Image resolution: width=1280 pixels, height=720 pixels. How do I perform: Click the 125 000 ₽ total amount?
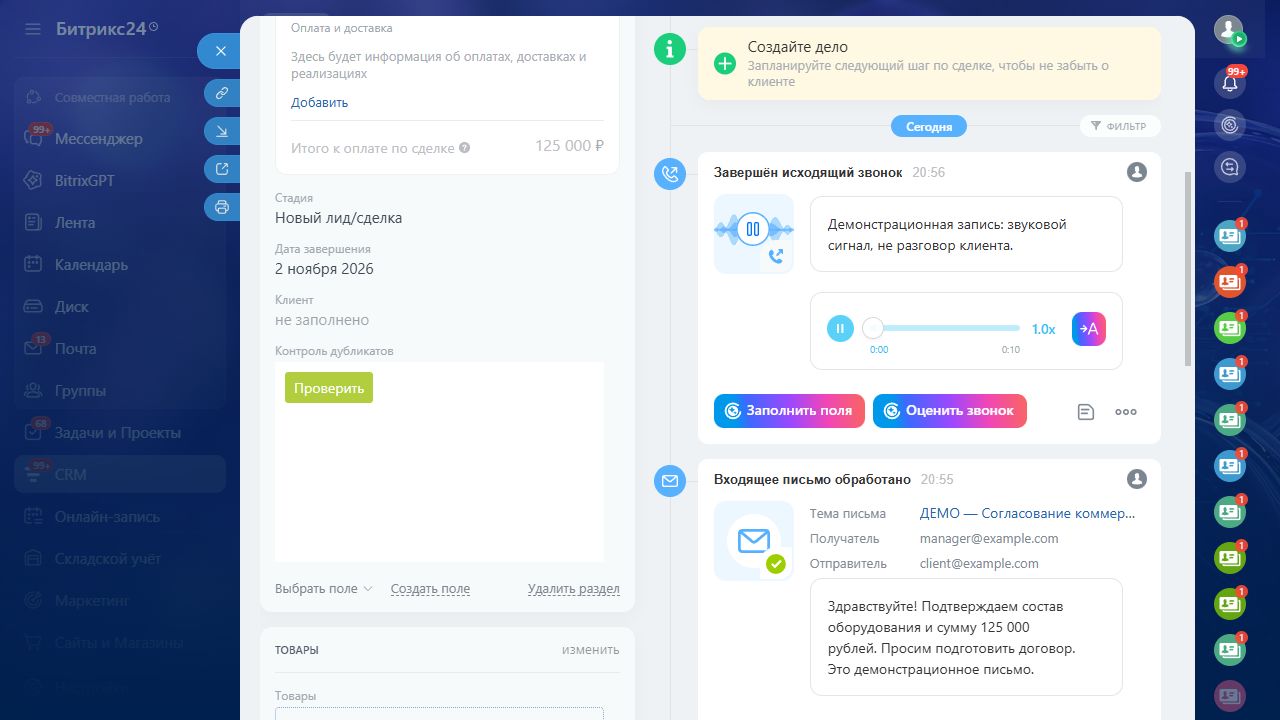point(569,146)
